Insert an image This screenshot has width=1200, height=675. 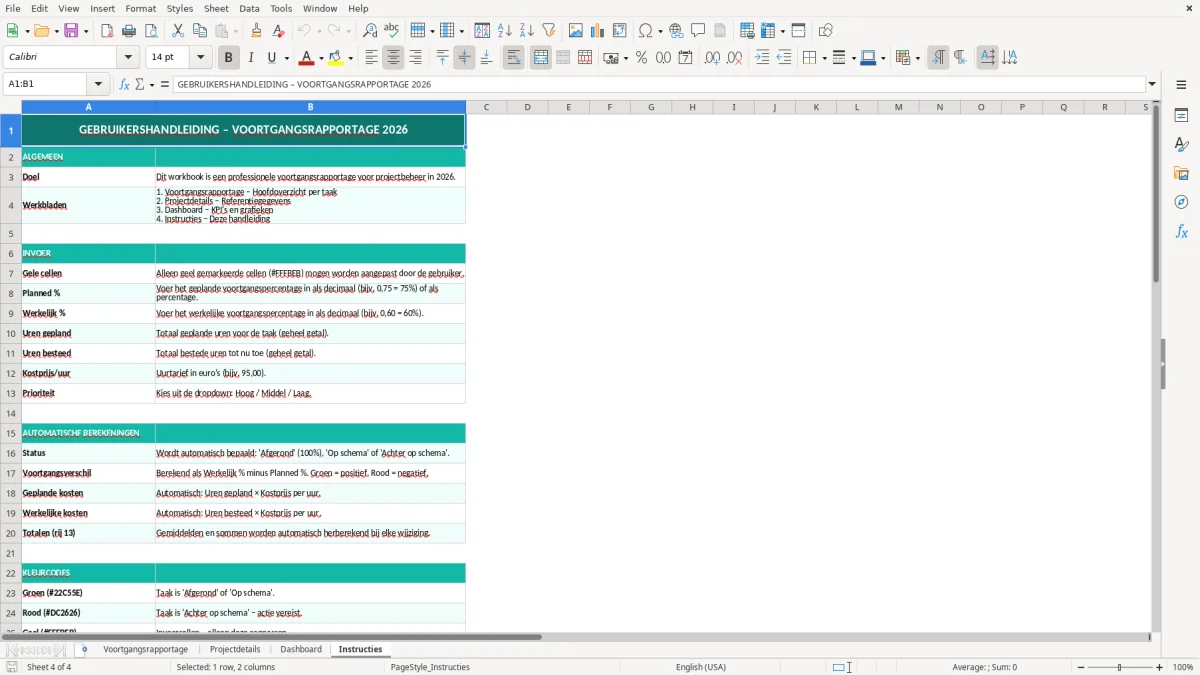click(x=577, y=31)
